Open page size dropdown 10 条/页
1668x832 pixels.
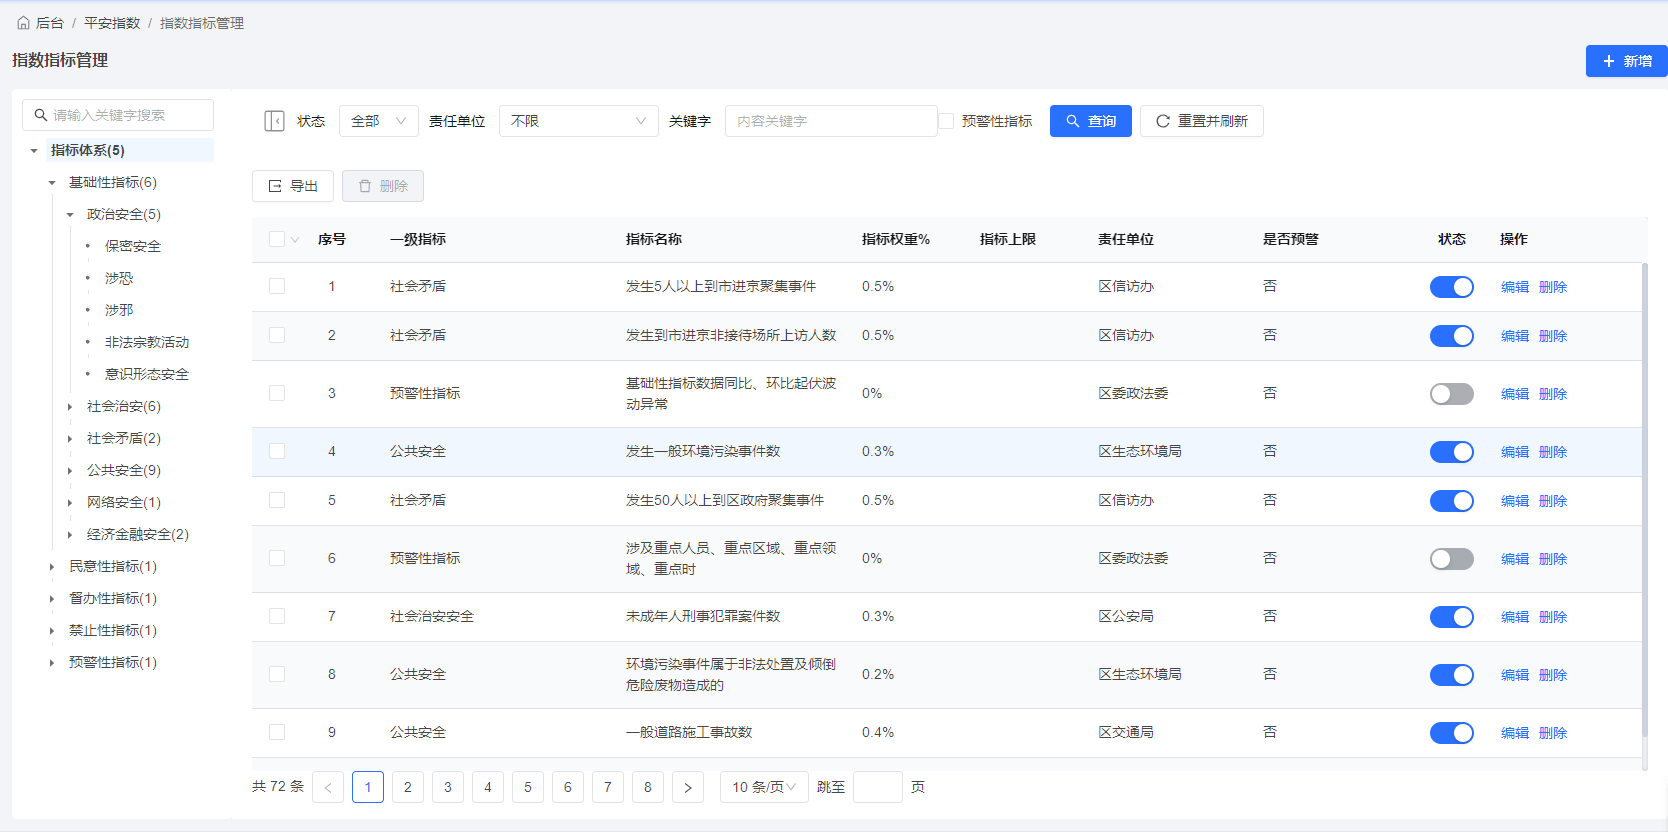point(764,787)
